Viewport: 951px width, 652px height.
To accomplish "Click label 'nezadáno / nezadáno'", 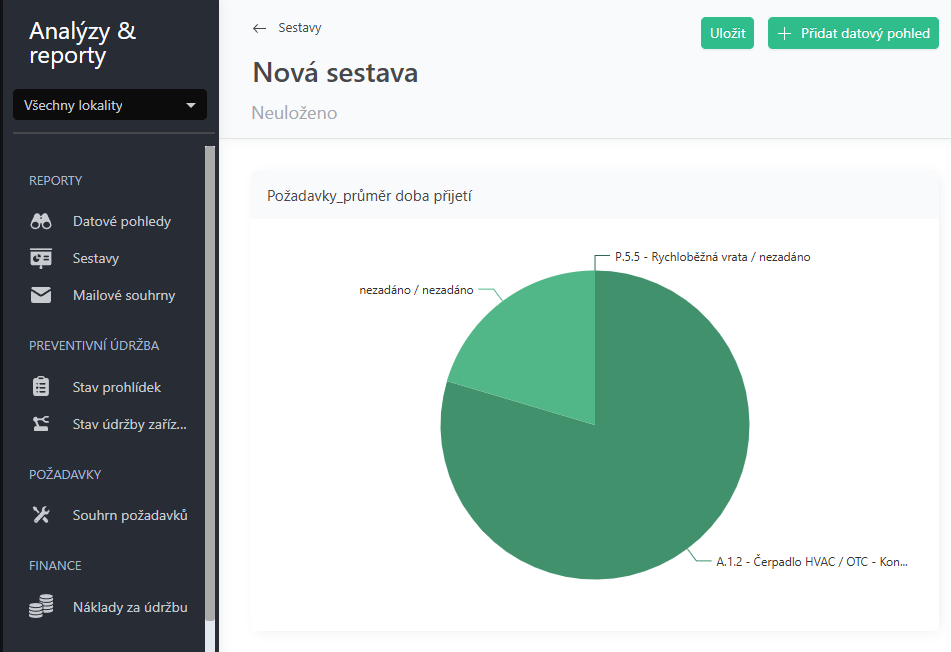I will coord(416,290).
